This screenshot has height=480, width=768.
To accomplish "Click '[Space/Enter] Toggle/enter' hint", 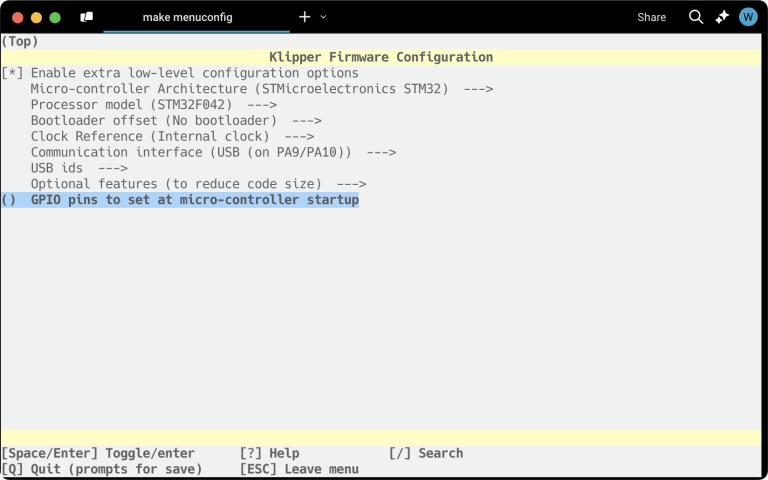I will pos(98,453).
